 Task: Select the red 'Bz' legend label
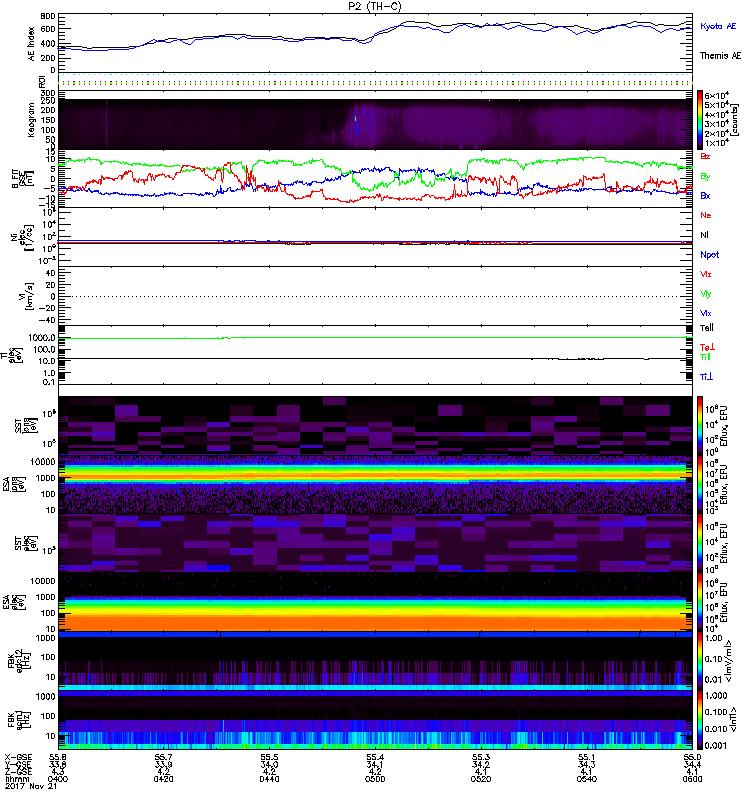click(705, 157)
